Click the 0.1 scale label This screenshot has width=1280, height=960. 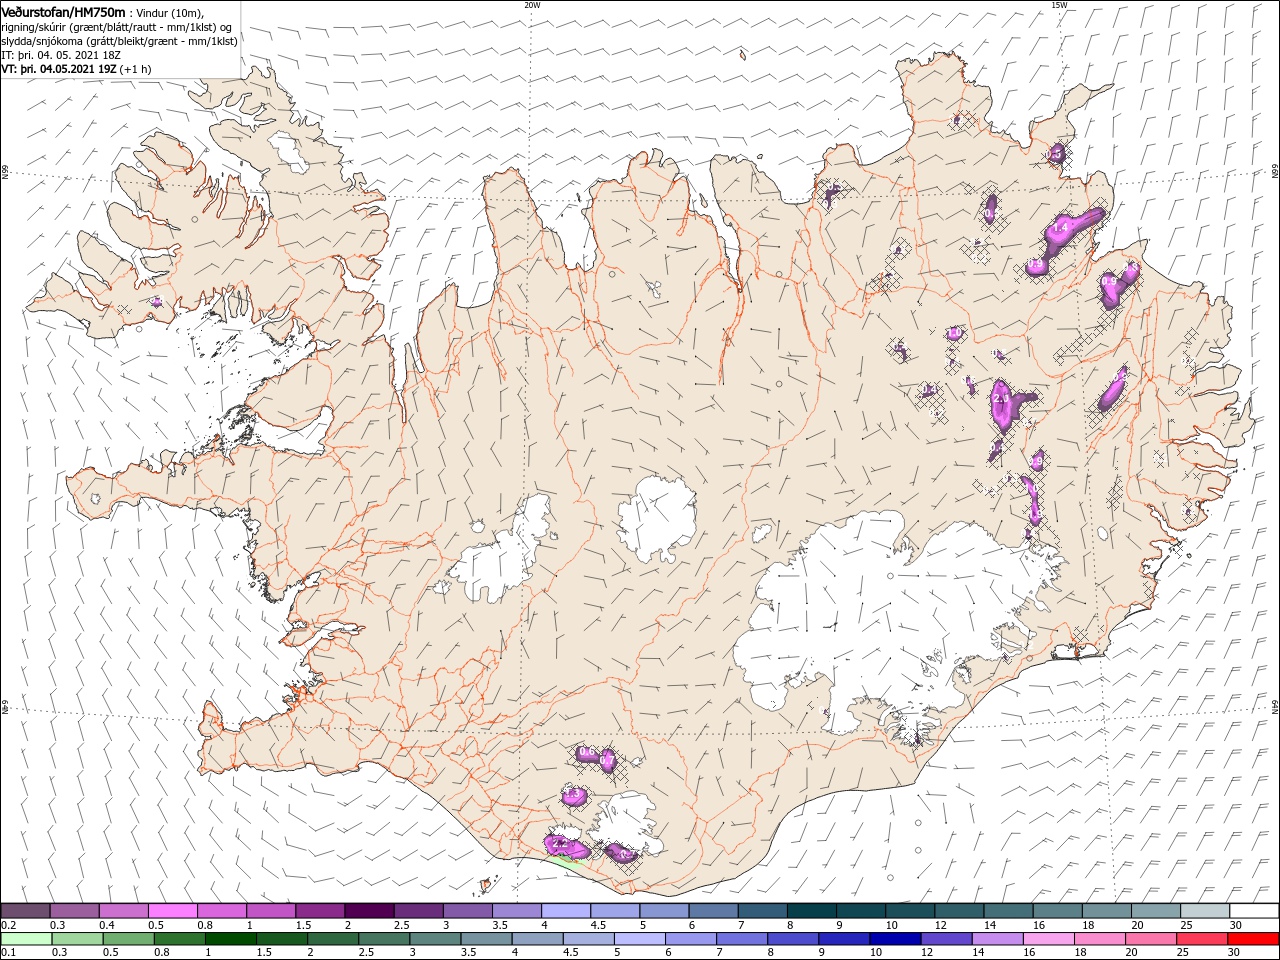coord(8,953)
